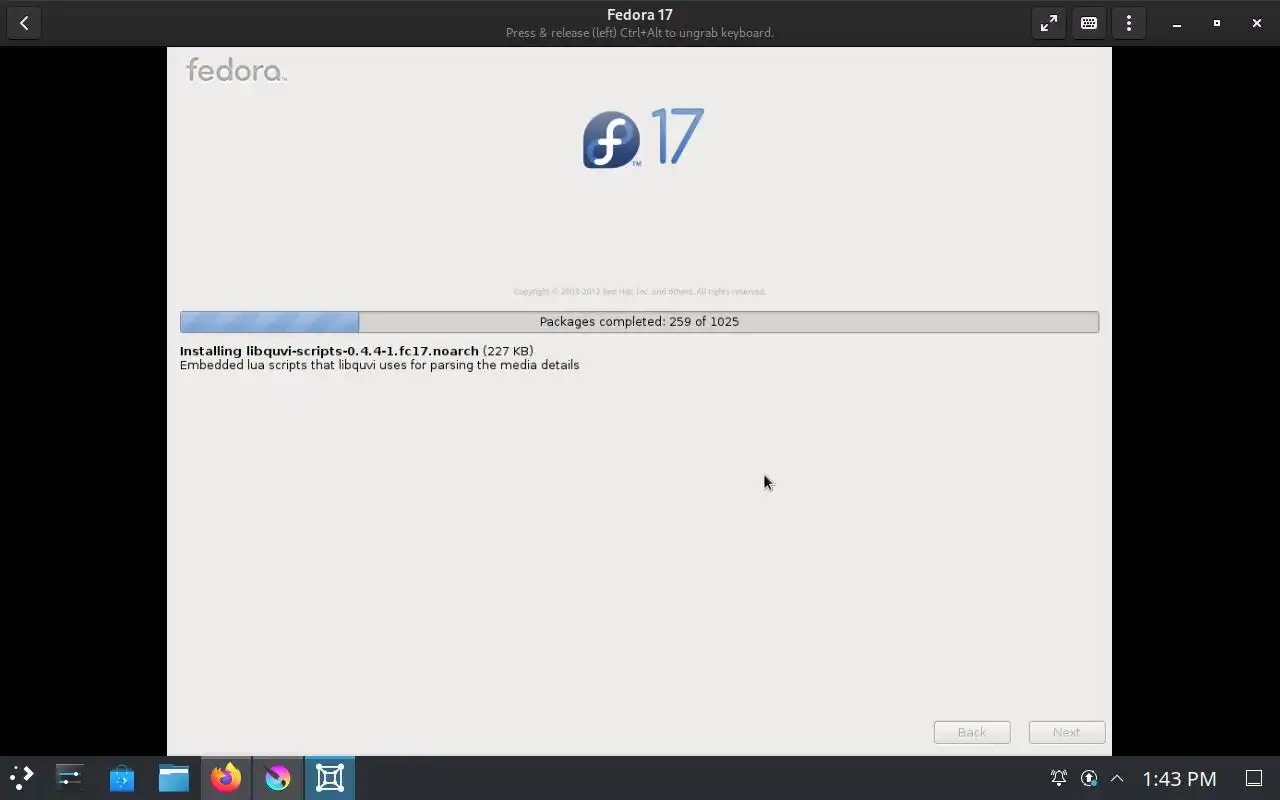Screen dimensions: 1280x800
Task: Click the disabled Back button
Action: coord(972,732)
